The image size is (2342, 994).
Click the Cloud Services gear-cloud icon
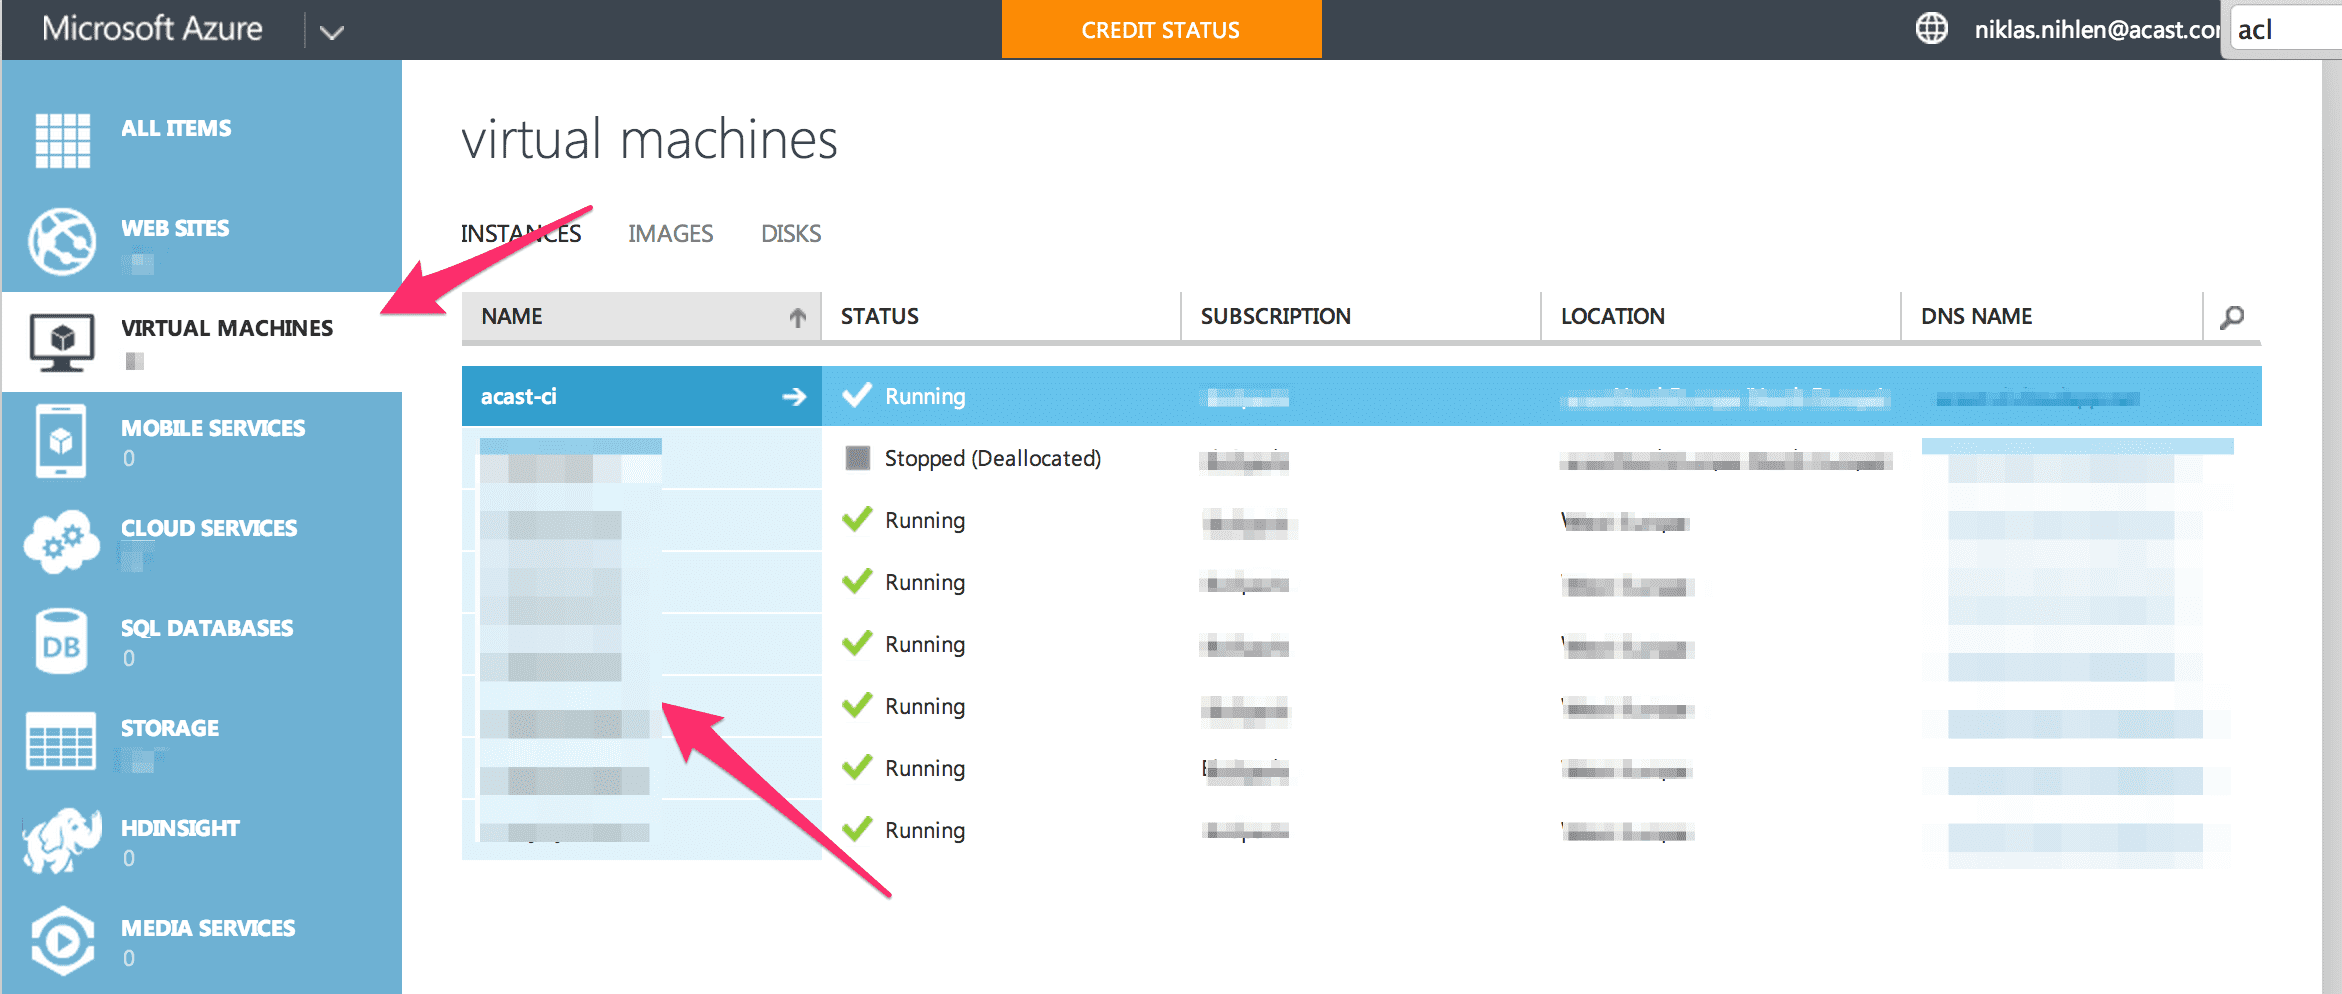[62, 541]
